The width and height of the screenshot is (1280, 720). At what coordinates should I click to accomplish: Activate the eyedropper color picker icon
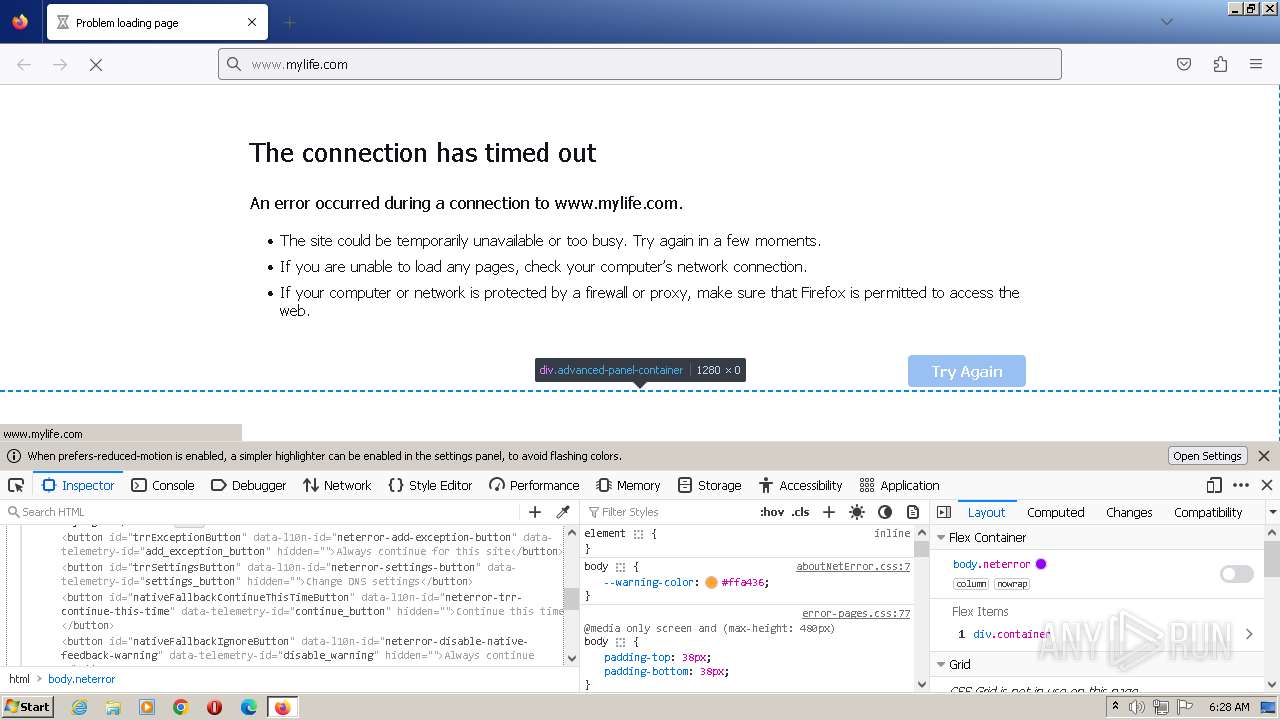pyautogui.click(x=563, y=512)
